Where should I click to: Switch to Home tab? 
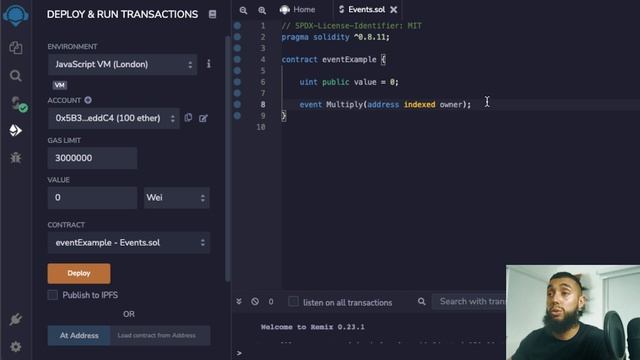tap(298, 9)
